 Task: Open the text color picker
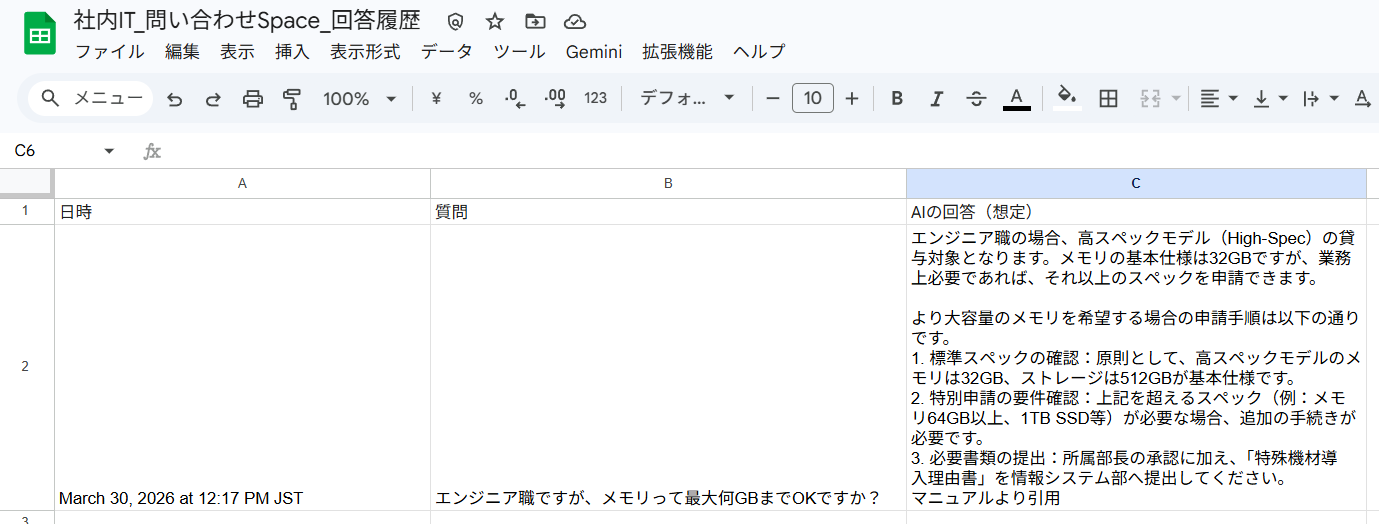click(1016, 98)
